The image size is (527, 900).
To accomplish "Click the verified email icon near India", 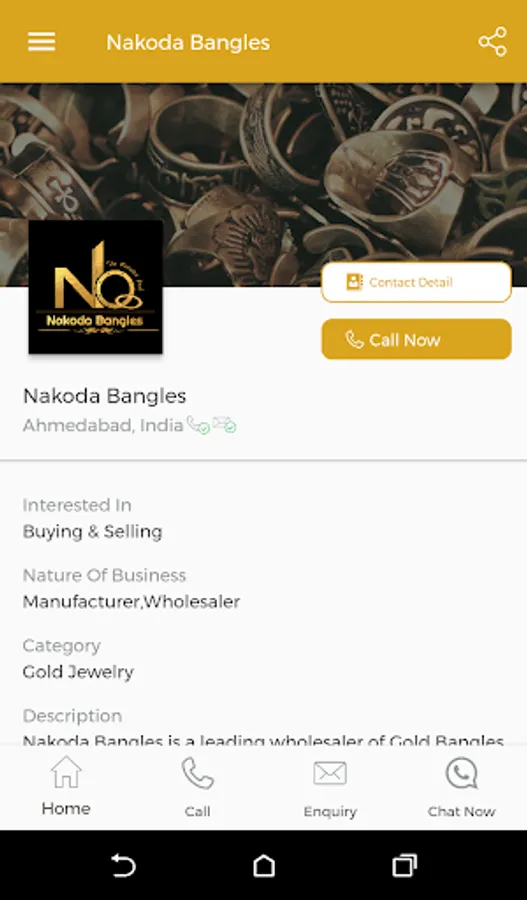I will click(x=224, y=425).
